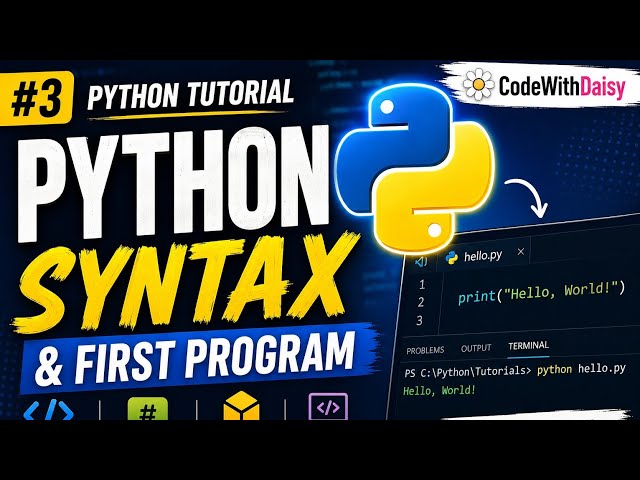Close the hello.py editor tab
This screenshot has width=640, height=480.
(x=520, y=252)
